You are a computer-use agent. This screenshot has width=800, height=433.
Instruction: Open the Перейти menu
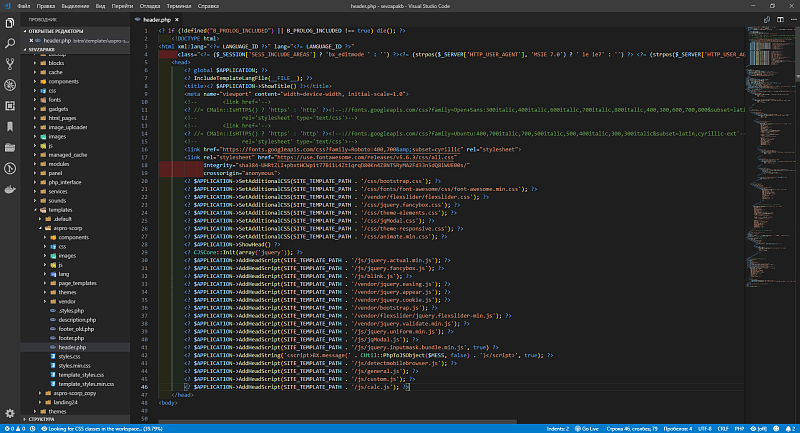click(x=122, y=6)
